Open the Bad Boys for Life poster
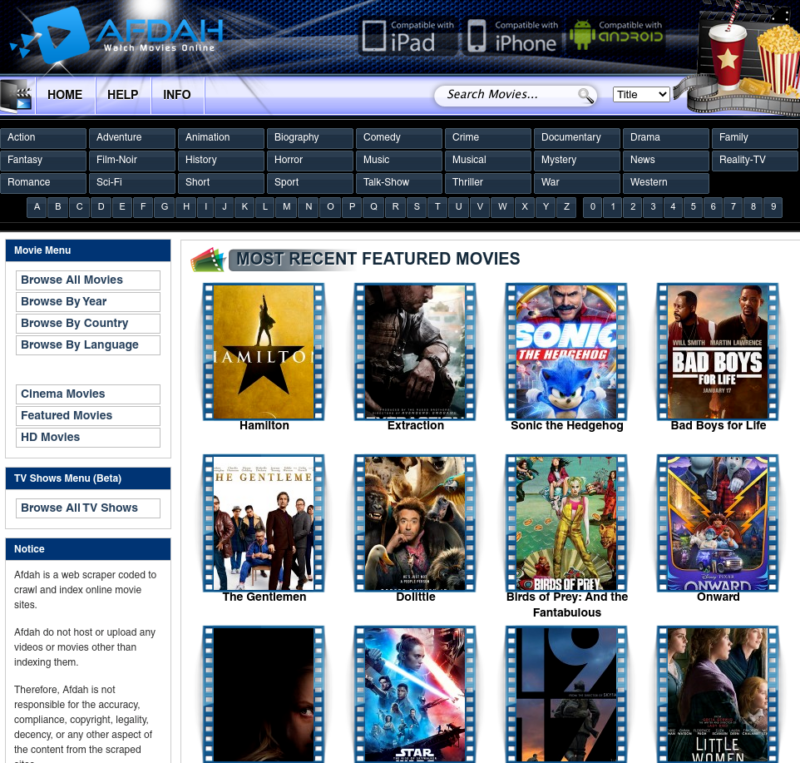Image resolution: width=800 pixels, height=763 pixels. pos(718,352)
